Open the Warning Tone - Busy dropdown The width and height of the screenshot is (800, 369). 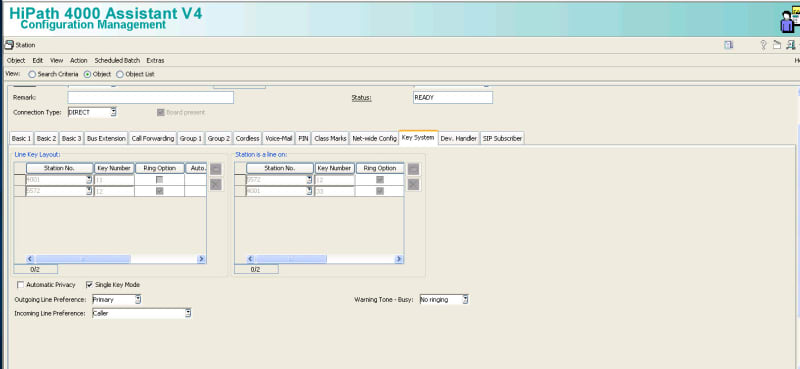pyautogui.click(x=465, y=300)
